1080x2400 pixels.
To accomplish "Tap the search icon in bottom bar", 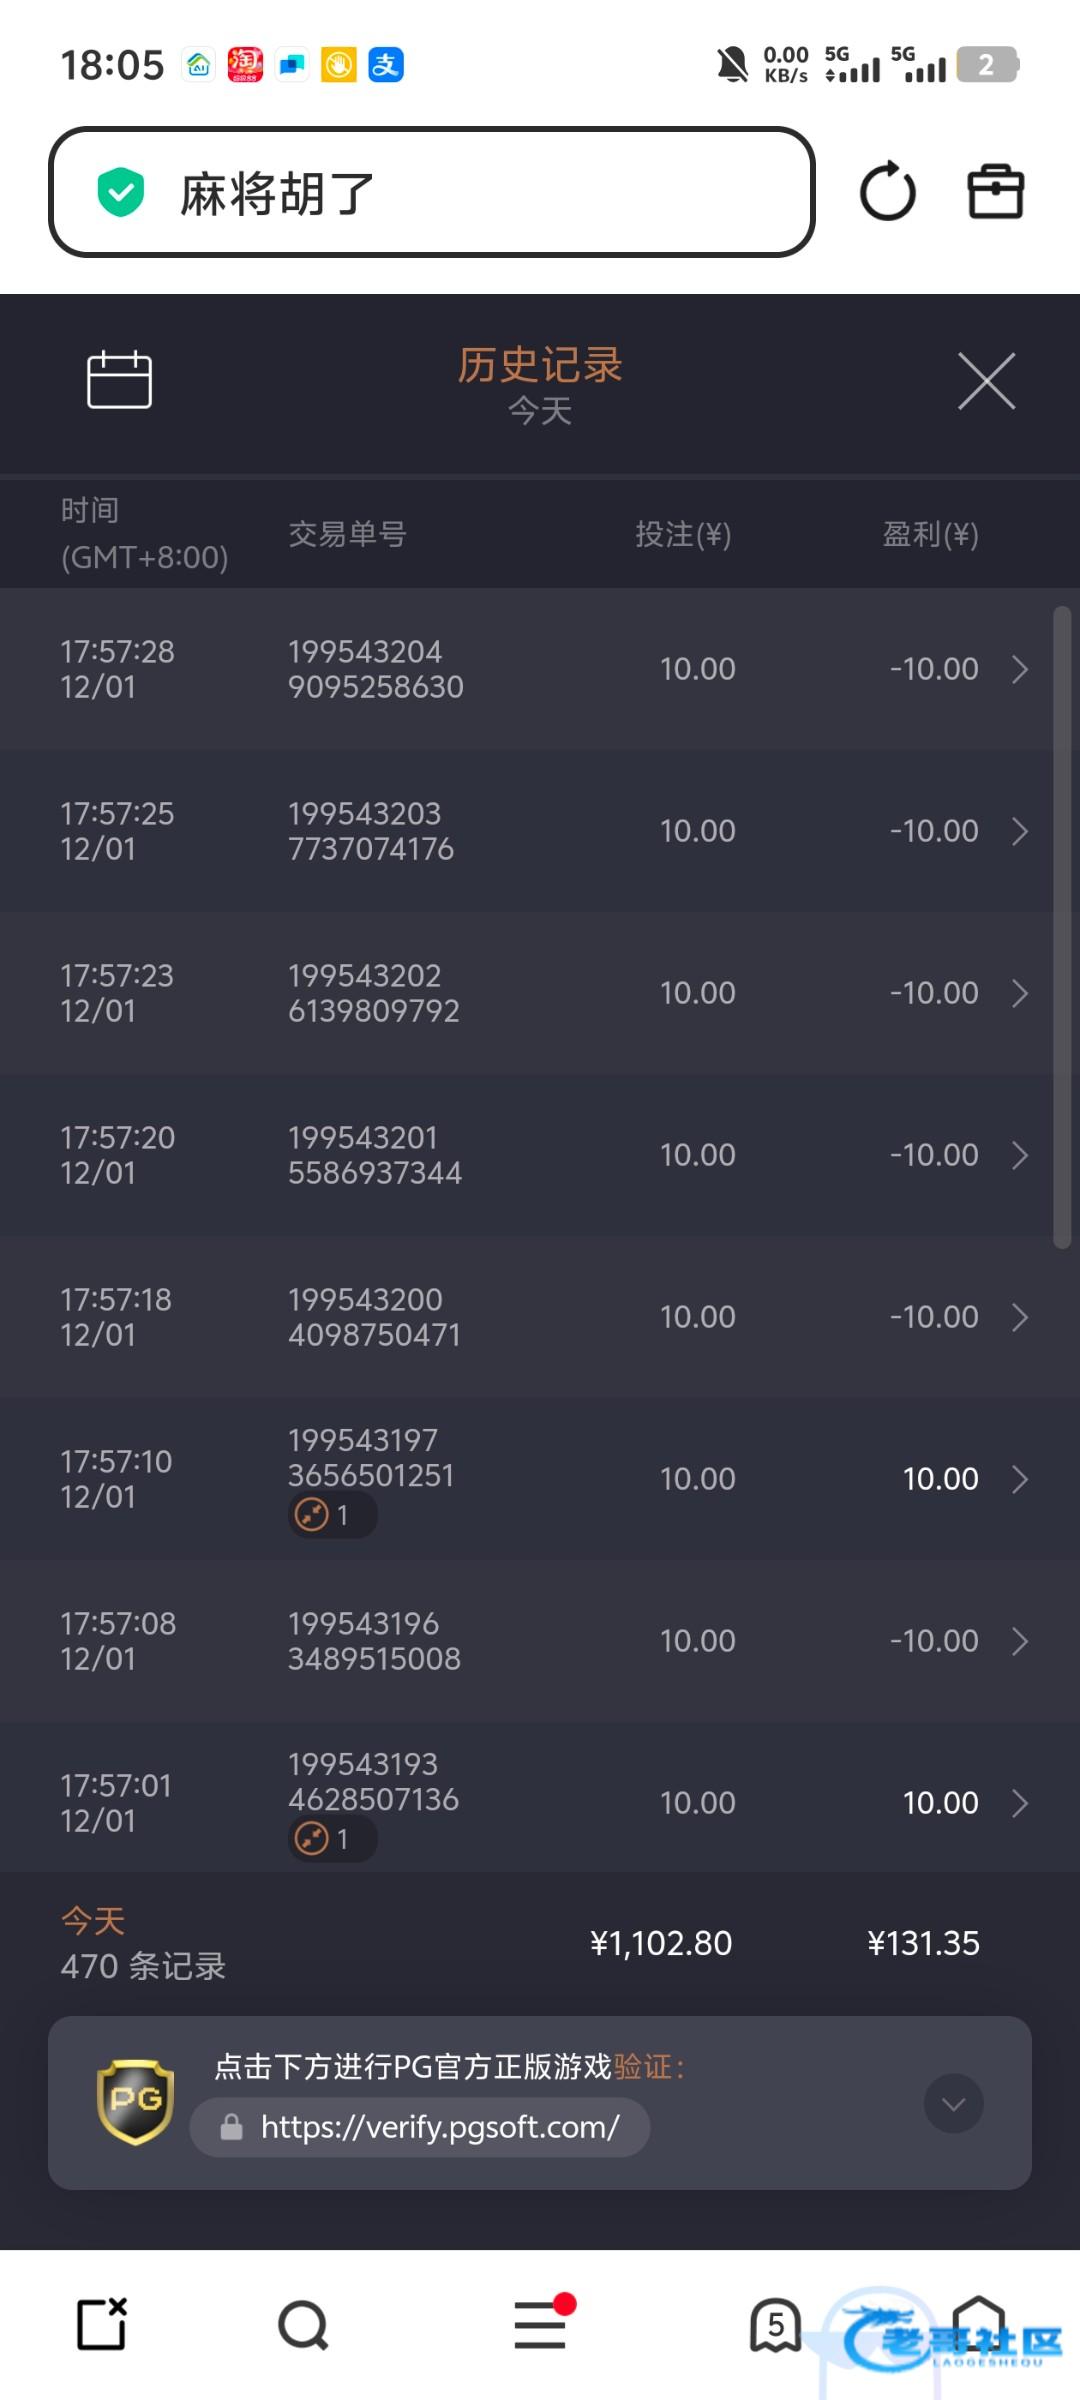I will pos(303,2325).
